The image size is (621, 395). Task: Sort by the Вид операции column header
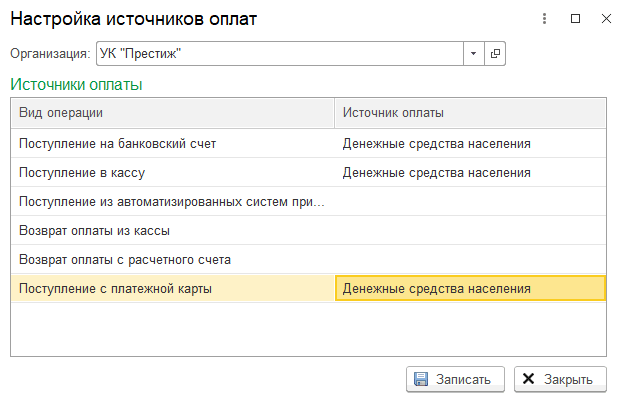tap(173, 113)
